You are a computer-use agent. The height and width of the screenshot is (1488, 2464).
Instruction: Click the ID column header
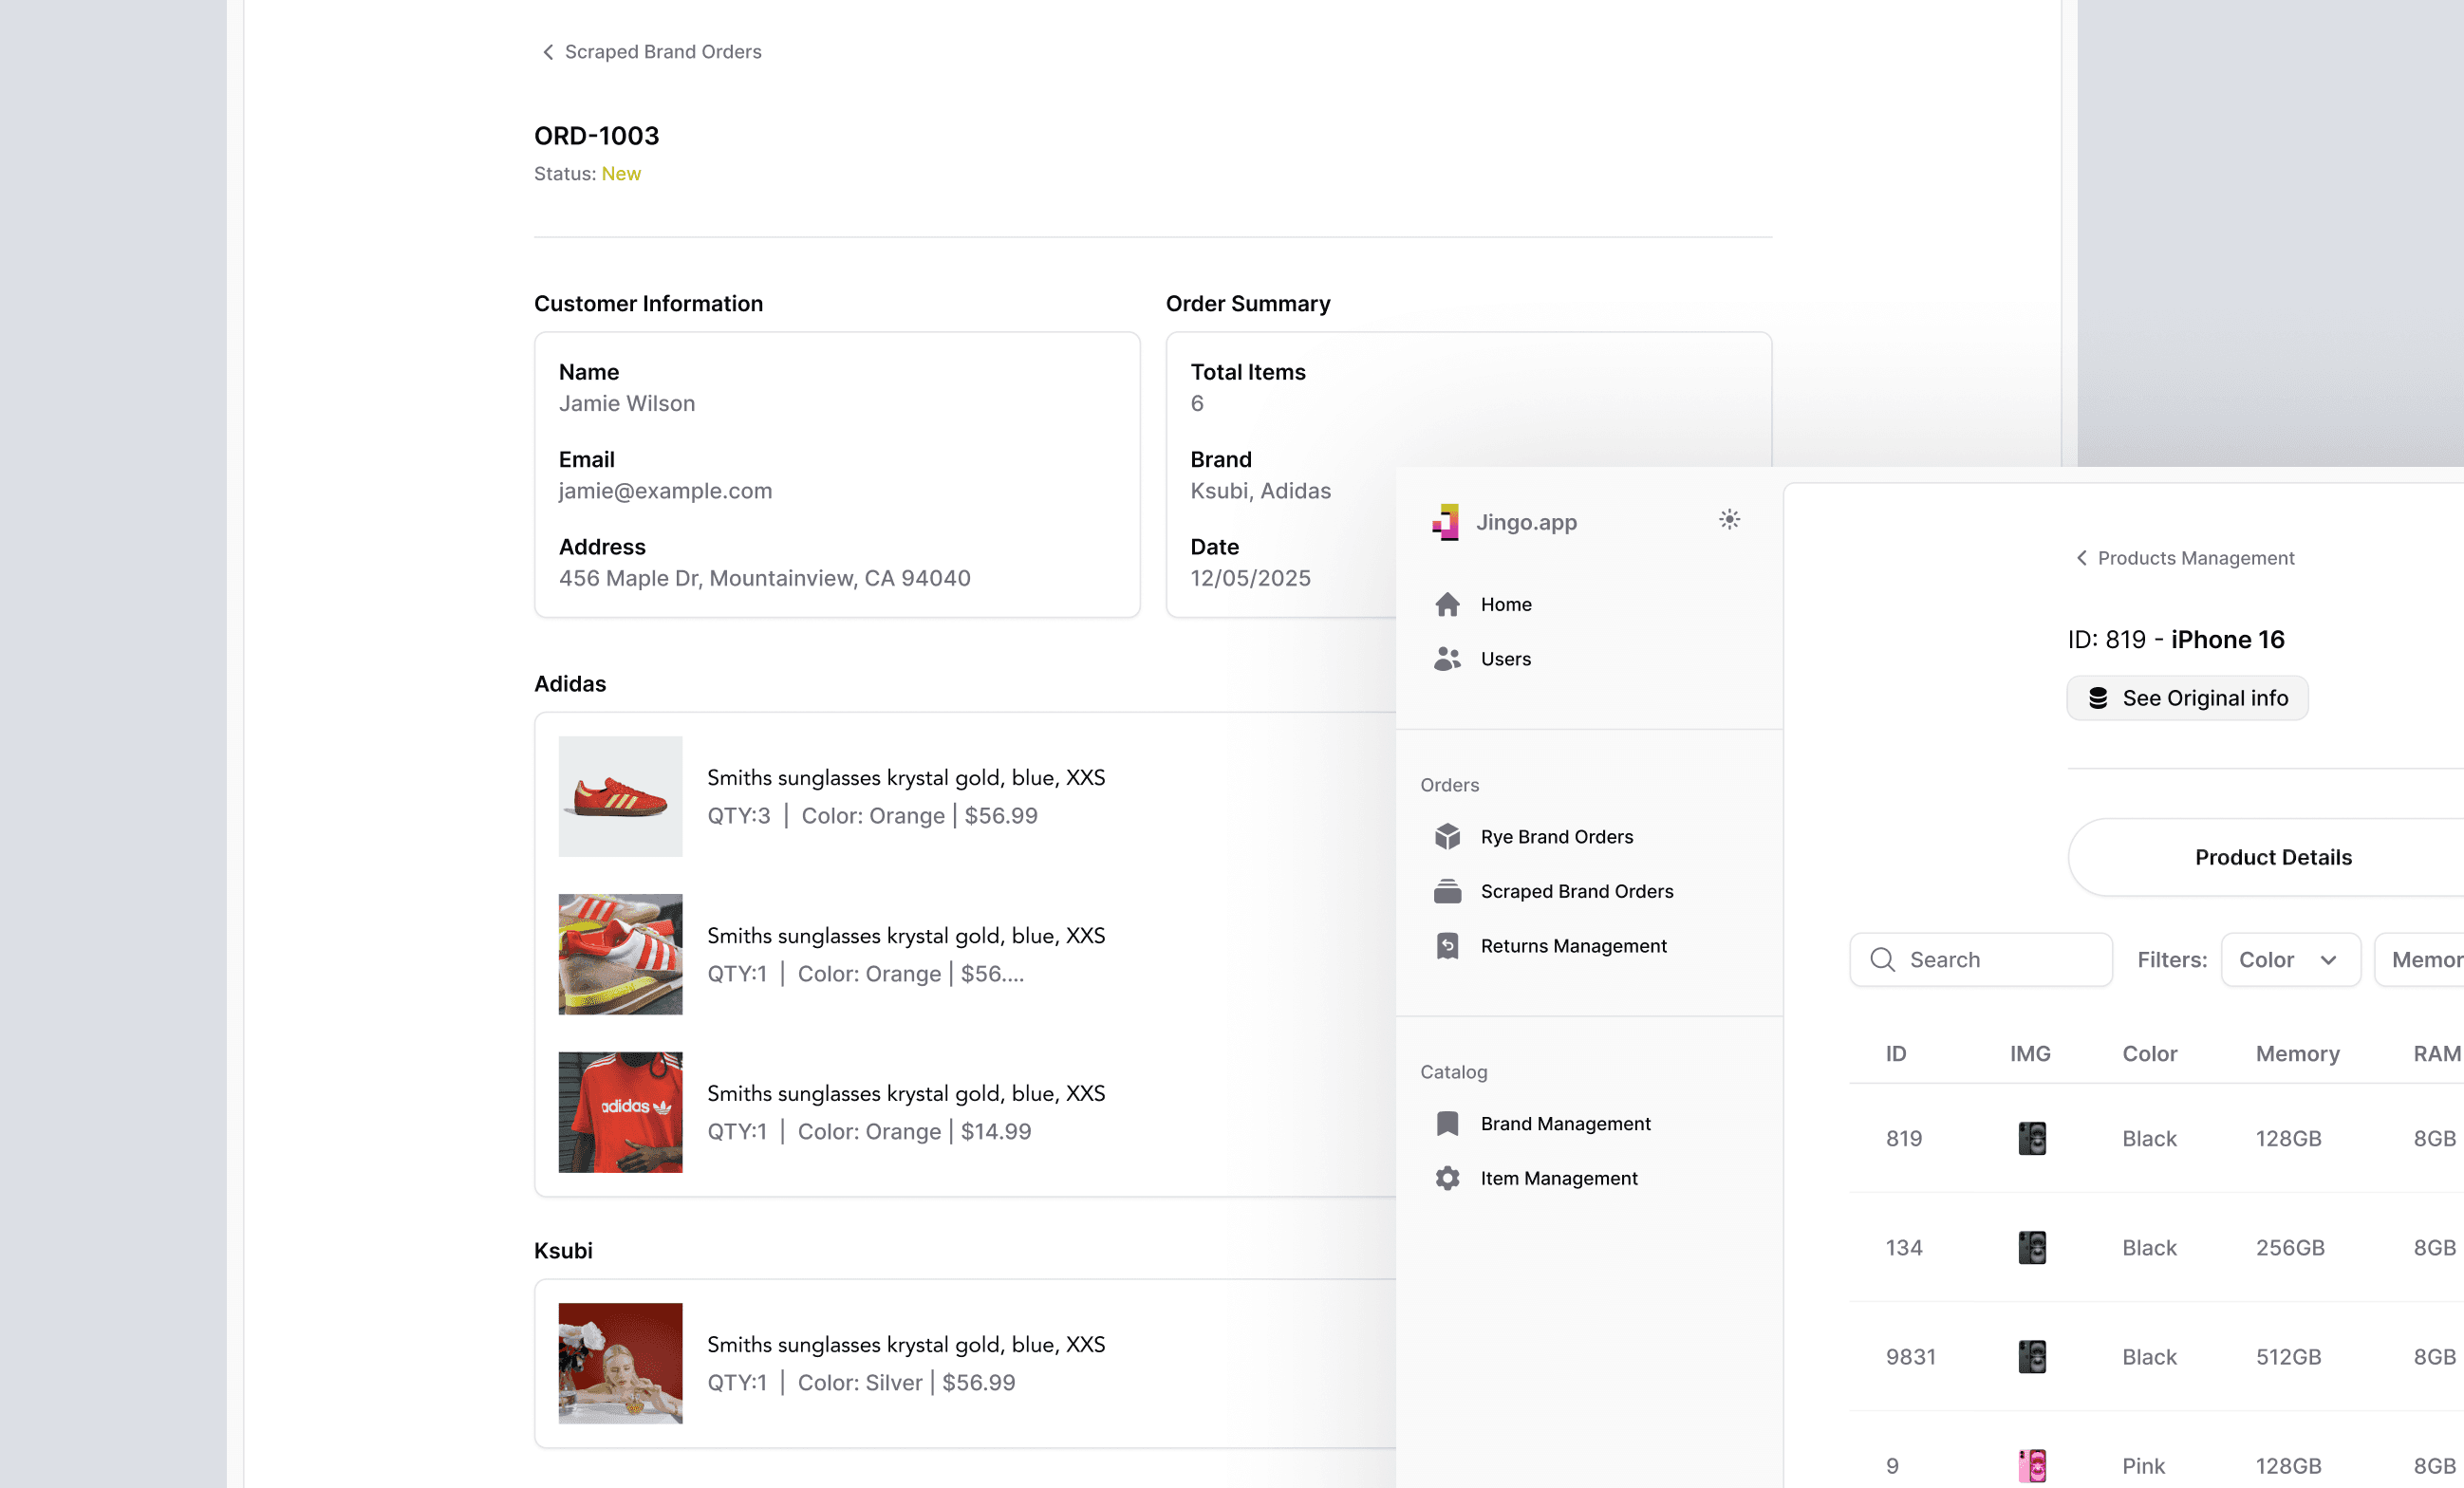tap(1895, 1053)
